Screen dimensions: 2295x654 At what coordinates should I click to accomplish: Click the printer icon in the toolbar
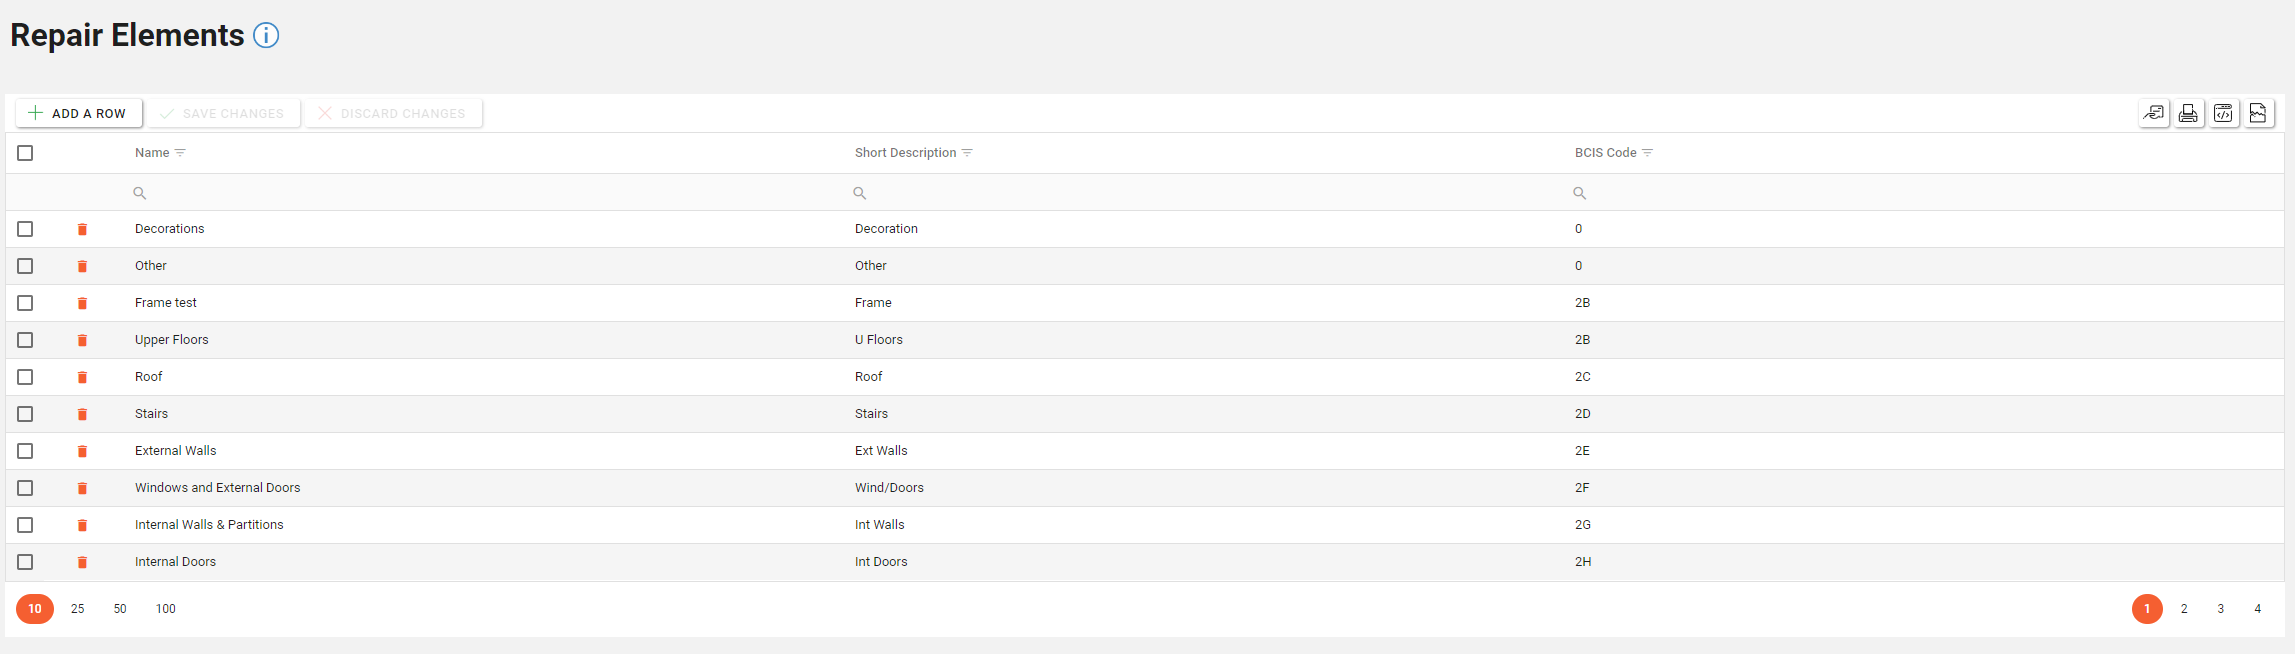pos(2188,113)
